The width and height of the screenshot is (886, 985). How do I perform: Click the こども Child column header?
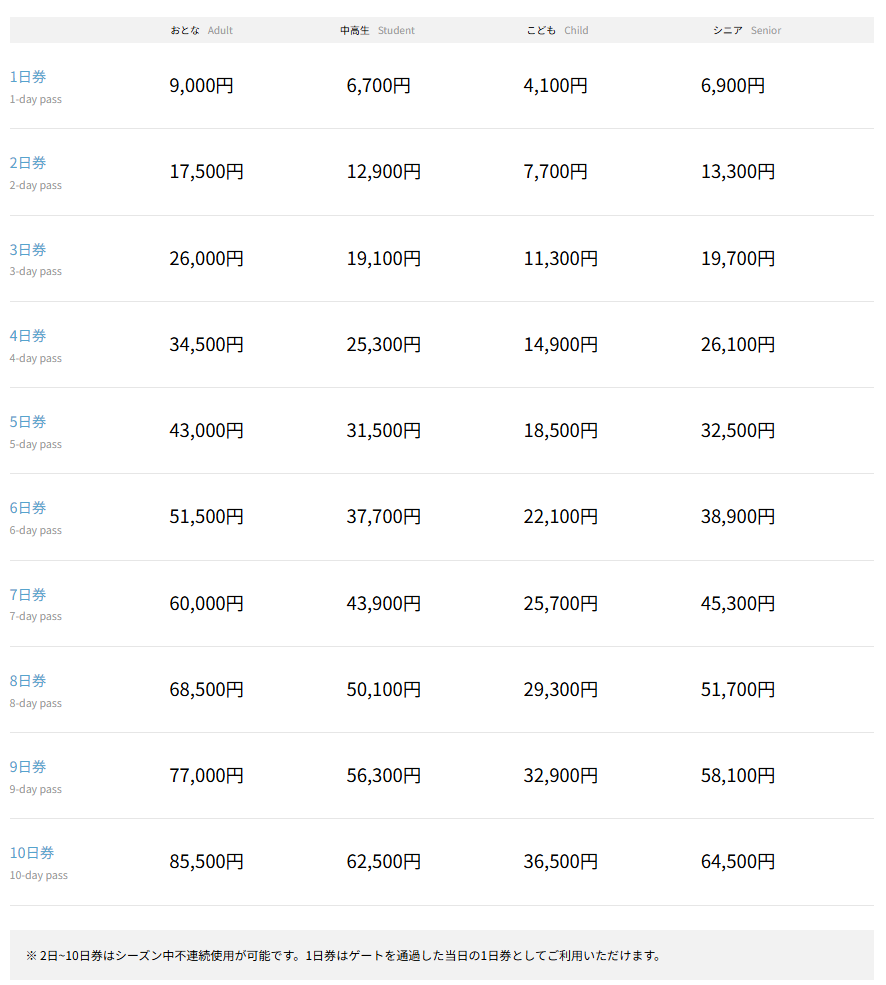[x=557, y=30]
